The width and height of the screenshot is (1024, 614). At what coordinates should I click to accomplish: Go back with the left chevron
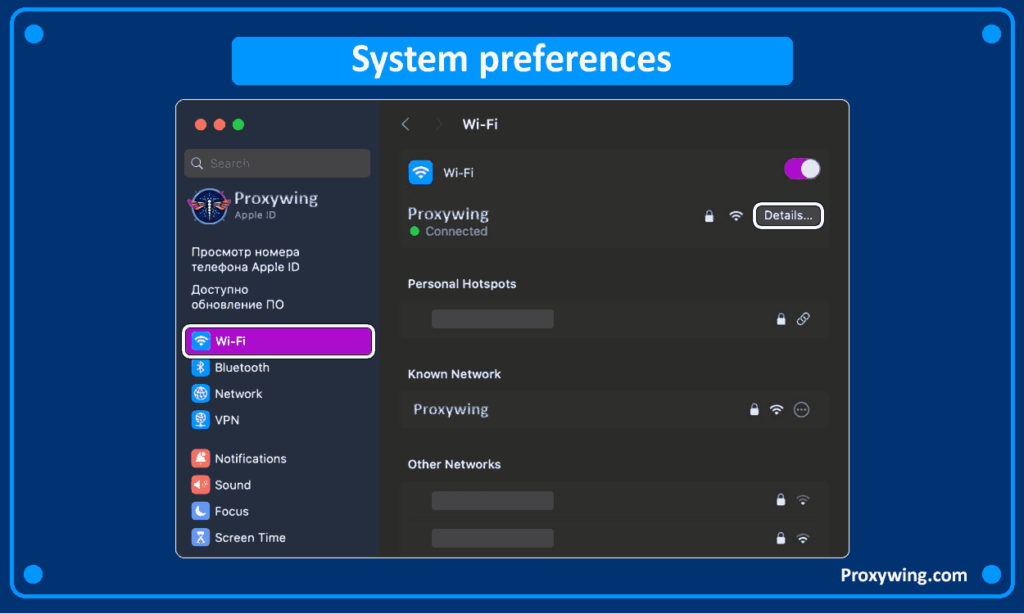click(406, 124)
